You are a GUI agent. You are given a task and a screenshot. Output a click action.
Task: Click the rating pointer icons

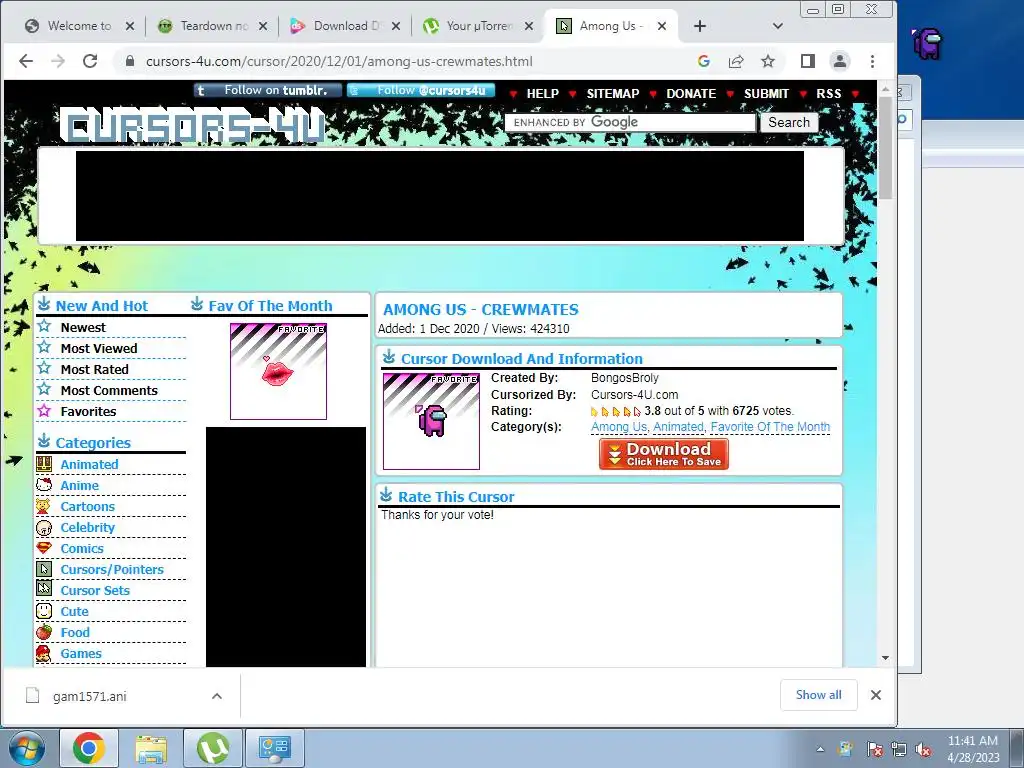coord(615,411)
